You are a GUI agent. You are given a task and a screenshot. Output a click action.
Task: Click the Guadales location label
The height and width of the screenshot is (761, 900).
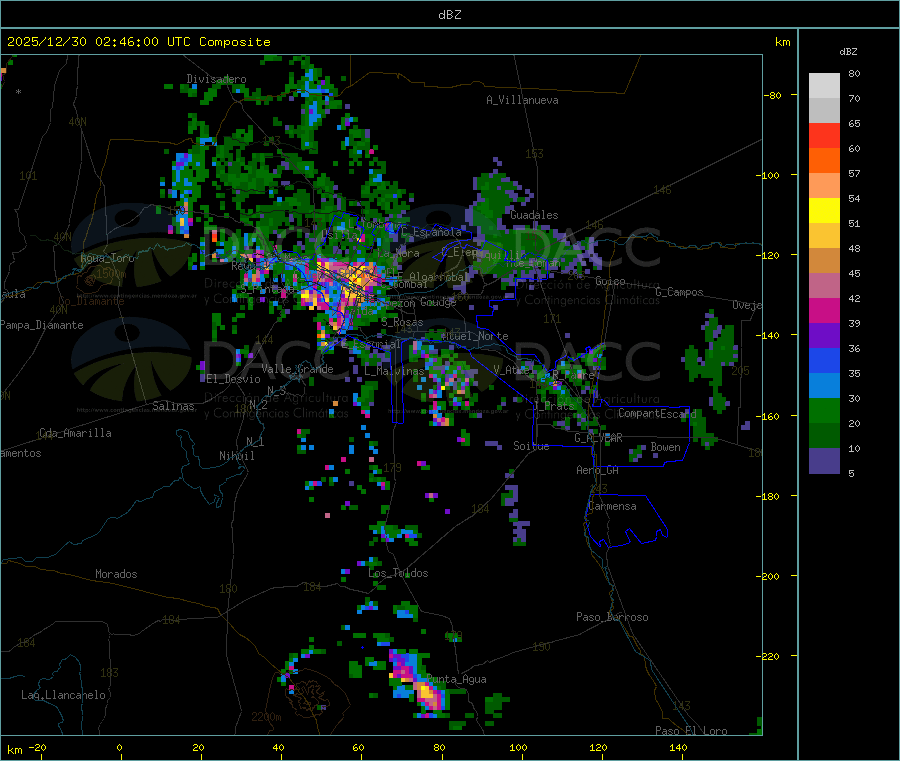pyautogui.click(x=534, y=215)
